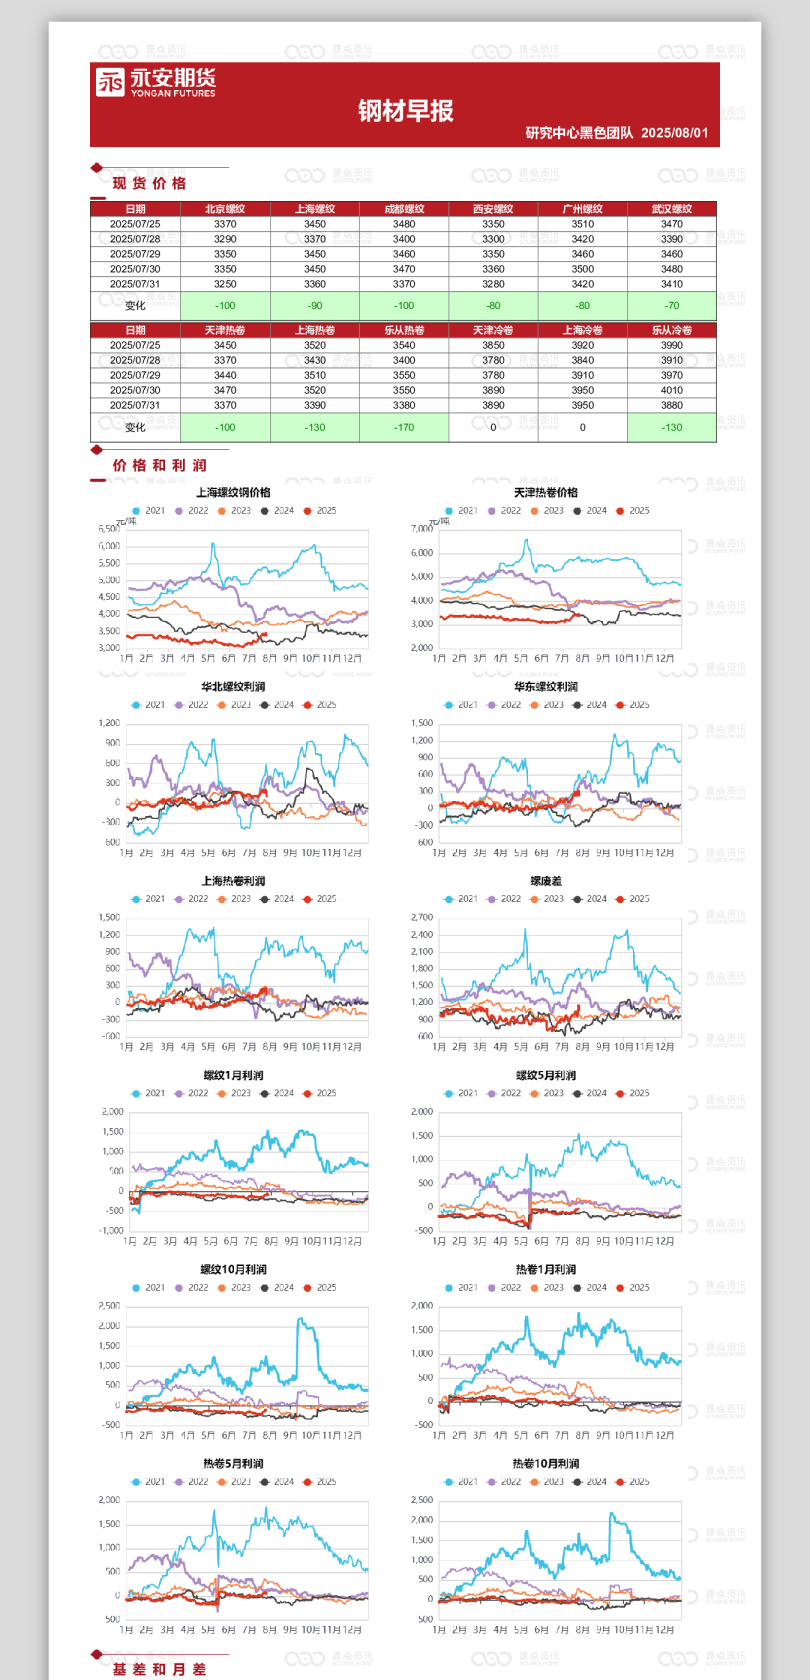The height and width of the screenshot is (1680, 810).
Task: Click the 武汉螺纹 column header
Action: click(x=672, y=209)
